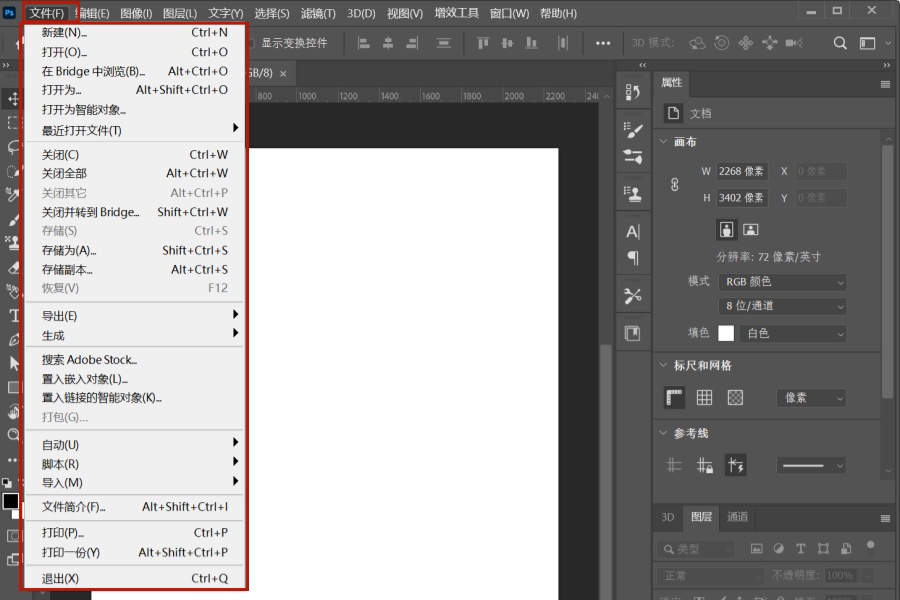Open the 窗口(W) menu
The height and width of the screenshot is (600, 900).
(x=509, y=13)
